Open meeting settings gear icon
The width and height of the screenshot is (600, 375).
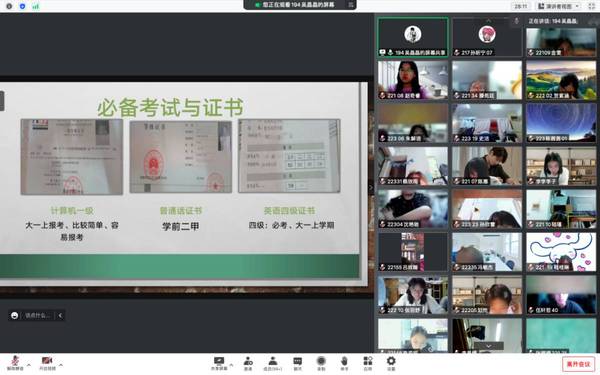click(391, 363)
